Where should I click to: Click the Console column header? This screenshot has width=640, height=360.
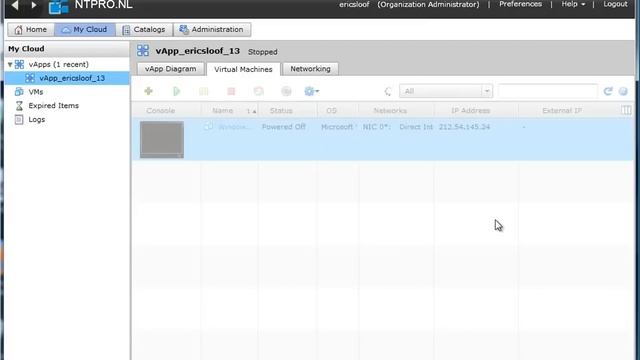pos(160,111)
